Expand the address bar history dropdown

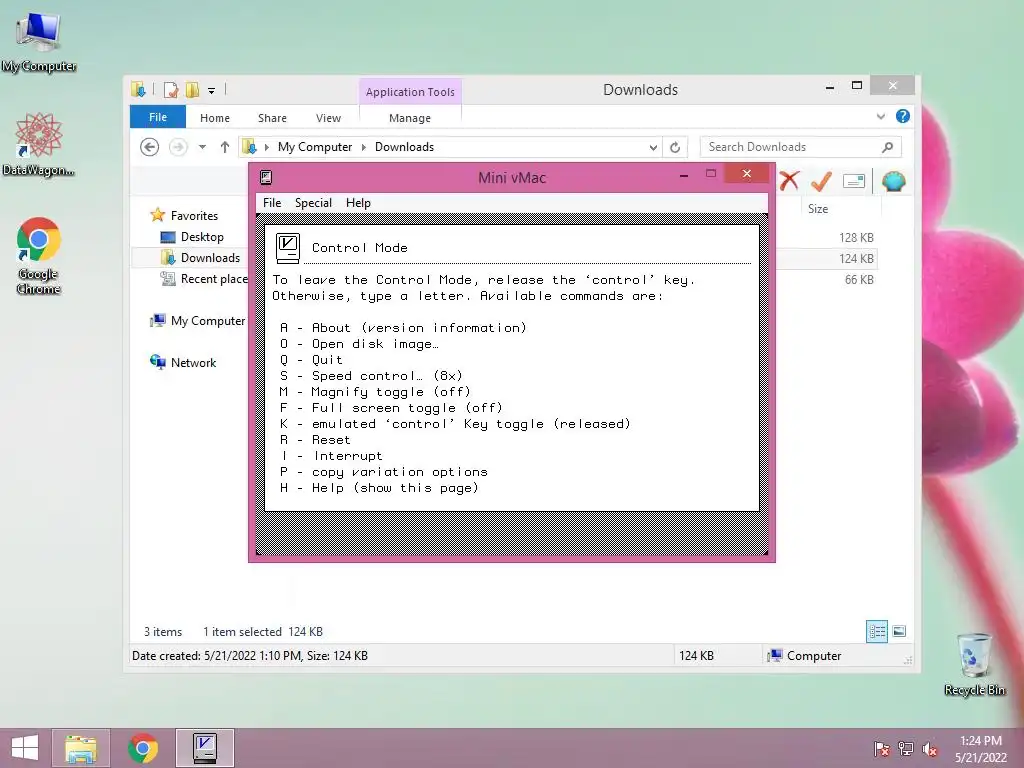pyautogui.click(x=652, y=148)
